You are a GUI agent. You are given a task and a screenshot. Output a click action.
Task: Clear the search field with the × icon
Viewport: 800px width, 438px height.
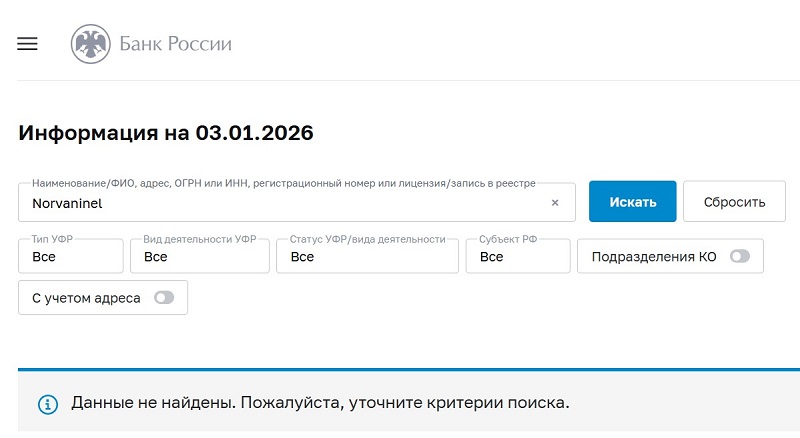[x=555, y=202]
